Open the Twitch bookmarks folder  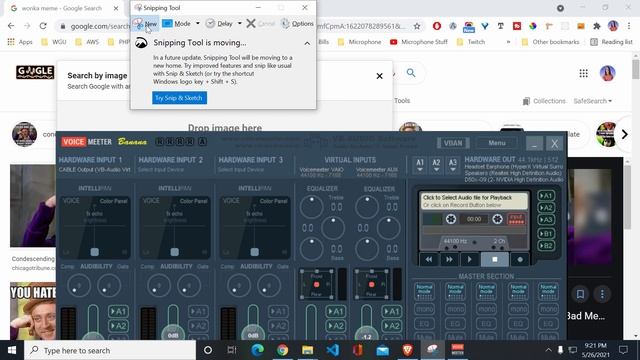click(471, 42)
